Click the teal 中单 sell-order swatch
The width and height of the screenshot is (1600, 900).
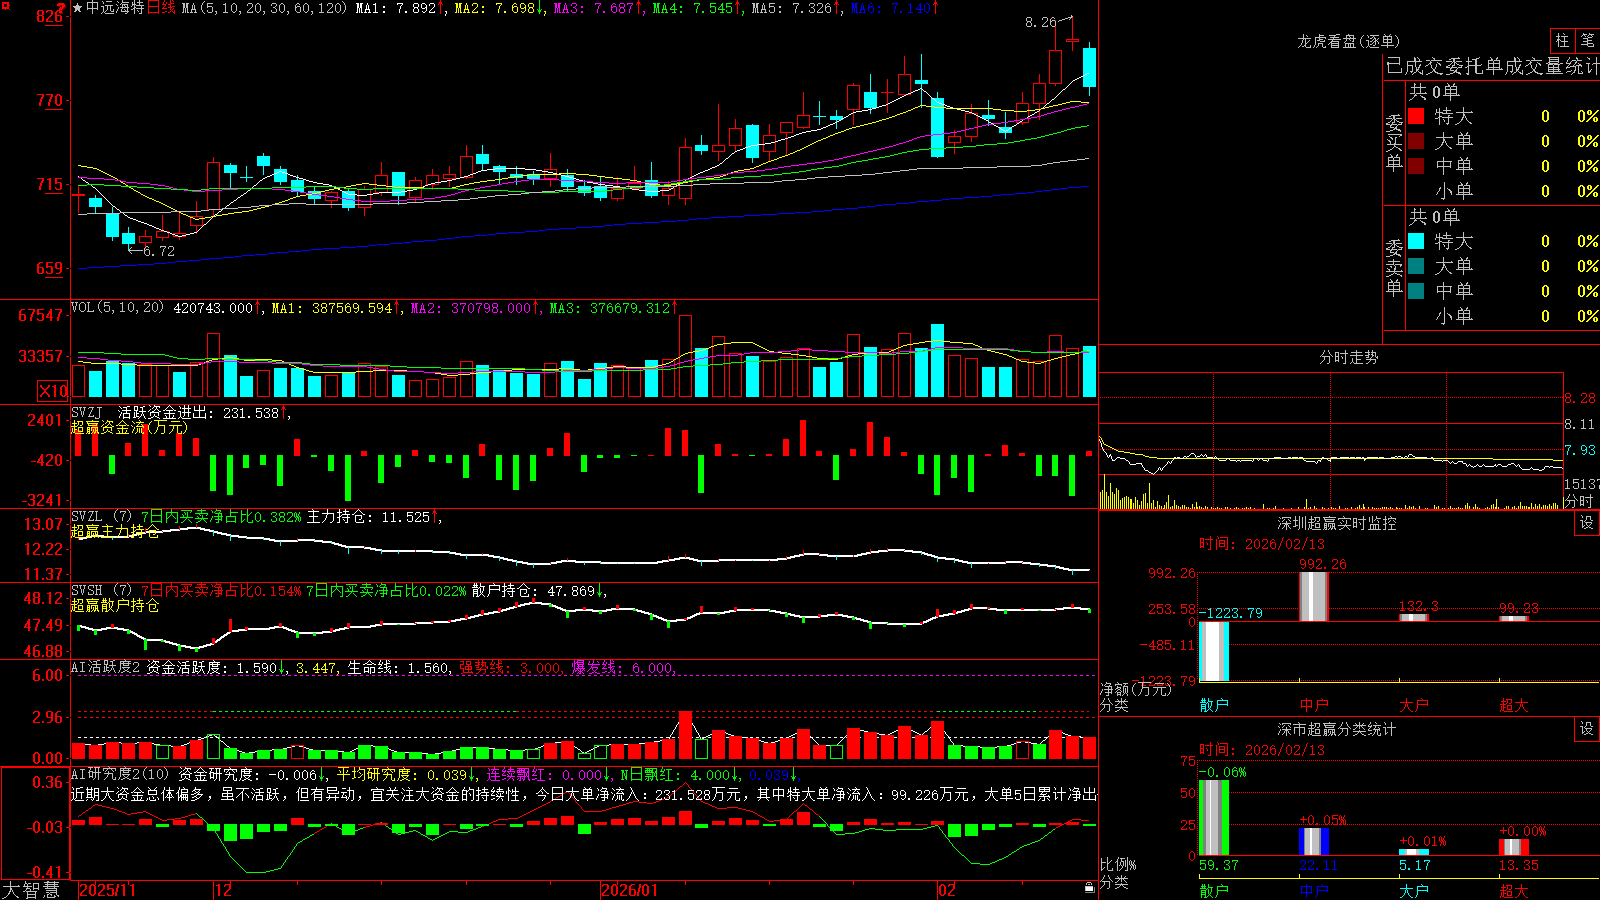(x=1416, y=291)
